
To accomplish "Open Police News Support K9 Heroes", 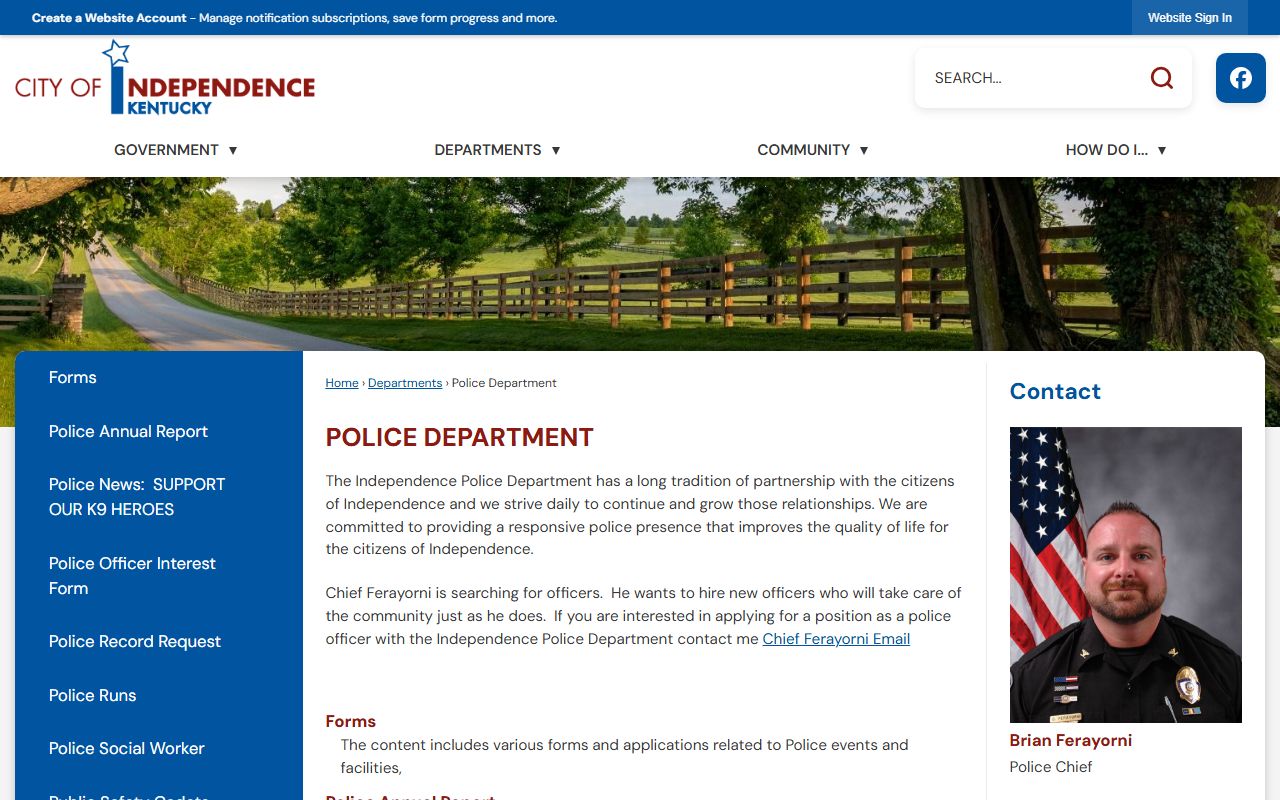I will [137, 497].
